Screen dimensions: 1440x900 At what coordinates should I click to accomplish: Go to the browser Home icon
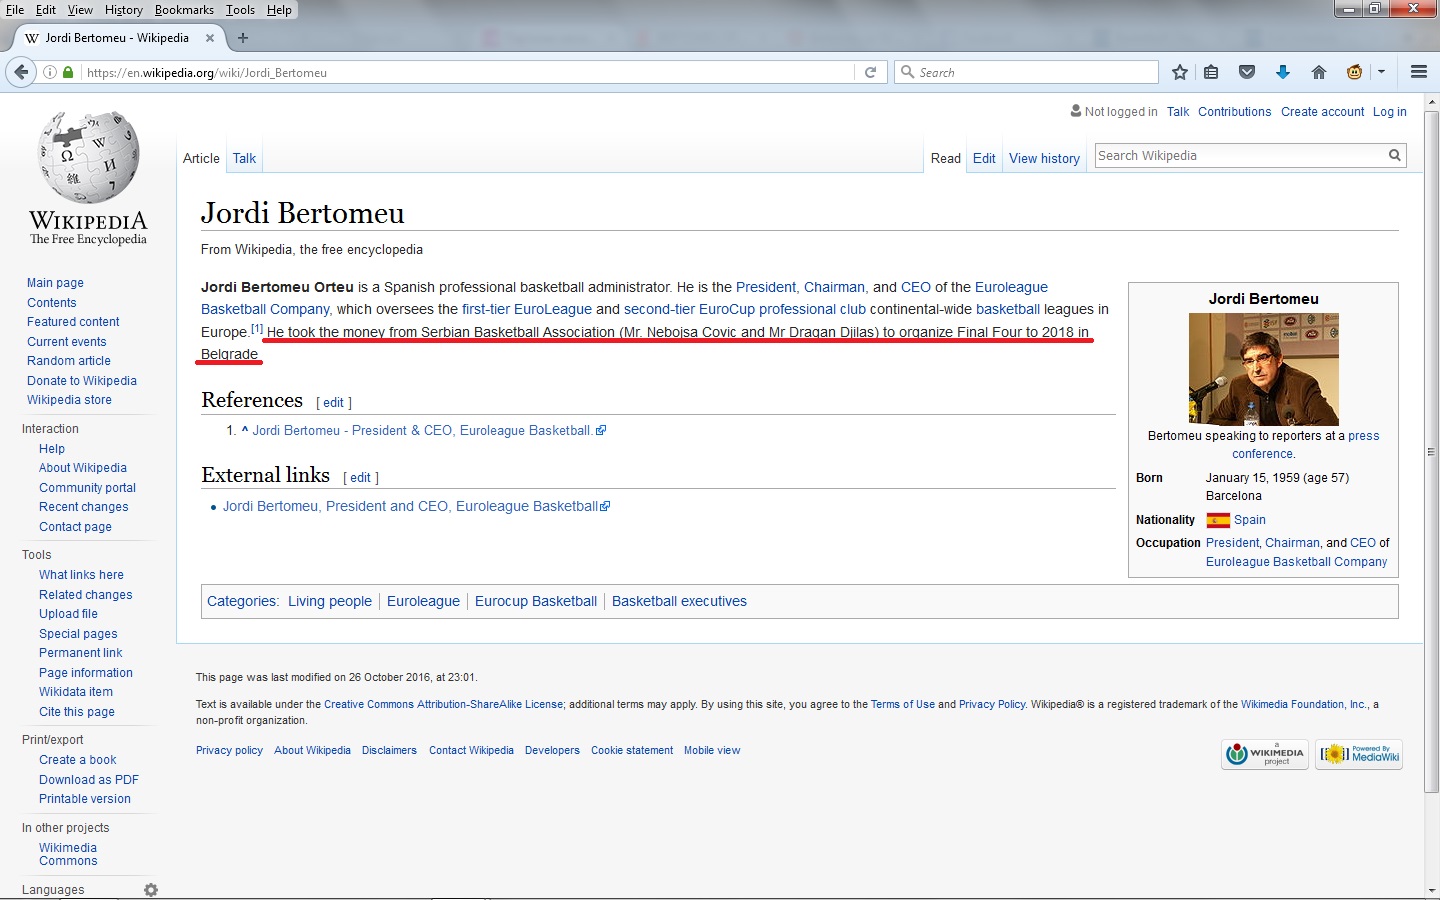click(1319, 72)
